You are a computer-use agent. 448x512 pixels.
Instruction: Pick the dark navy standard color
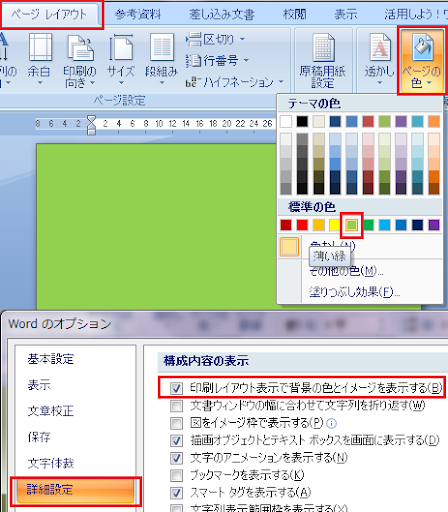point(417,225)
